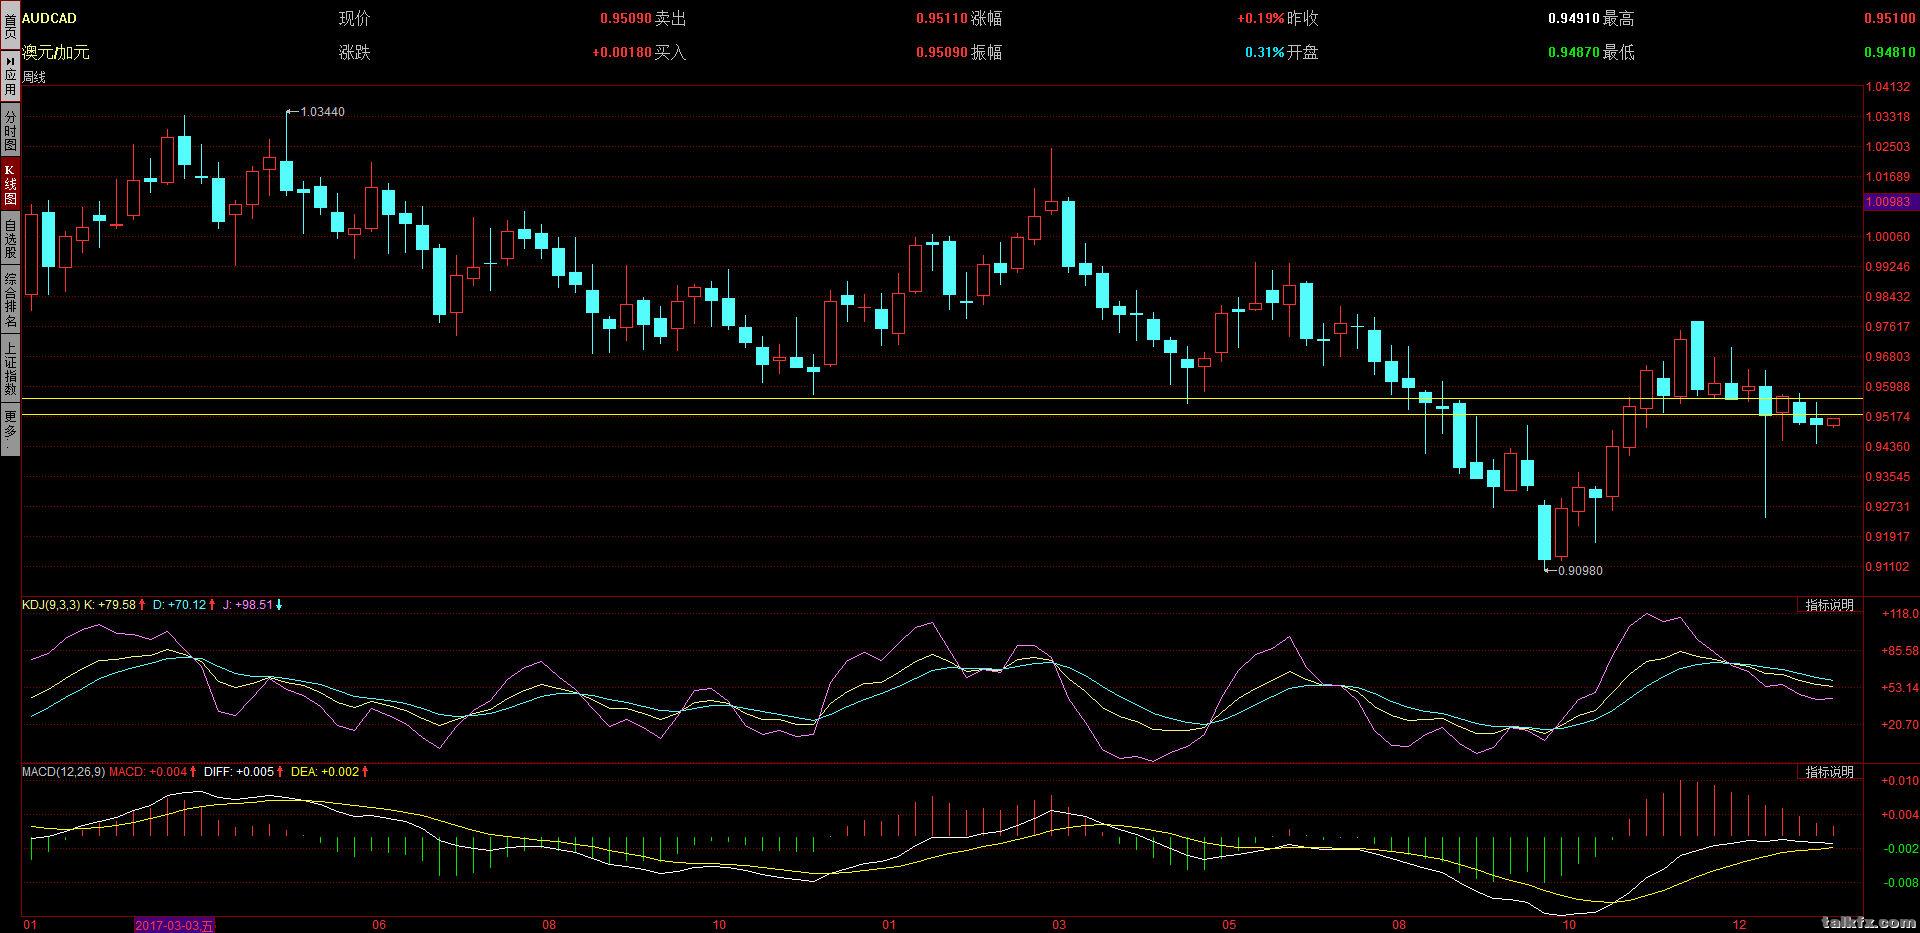Select the KDJ D value +70.12
This screenshot has width=1920, height=933.
pos(186,605)
